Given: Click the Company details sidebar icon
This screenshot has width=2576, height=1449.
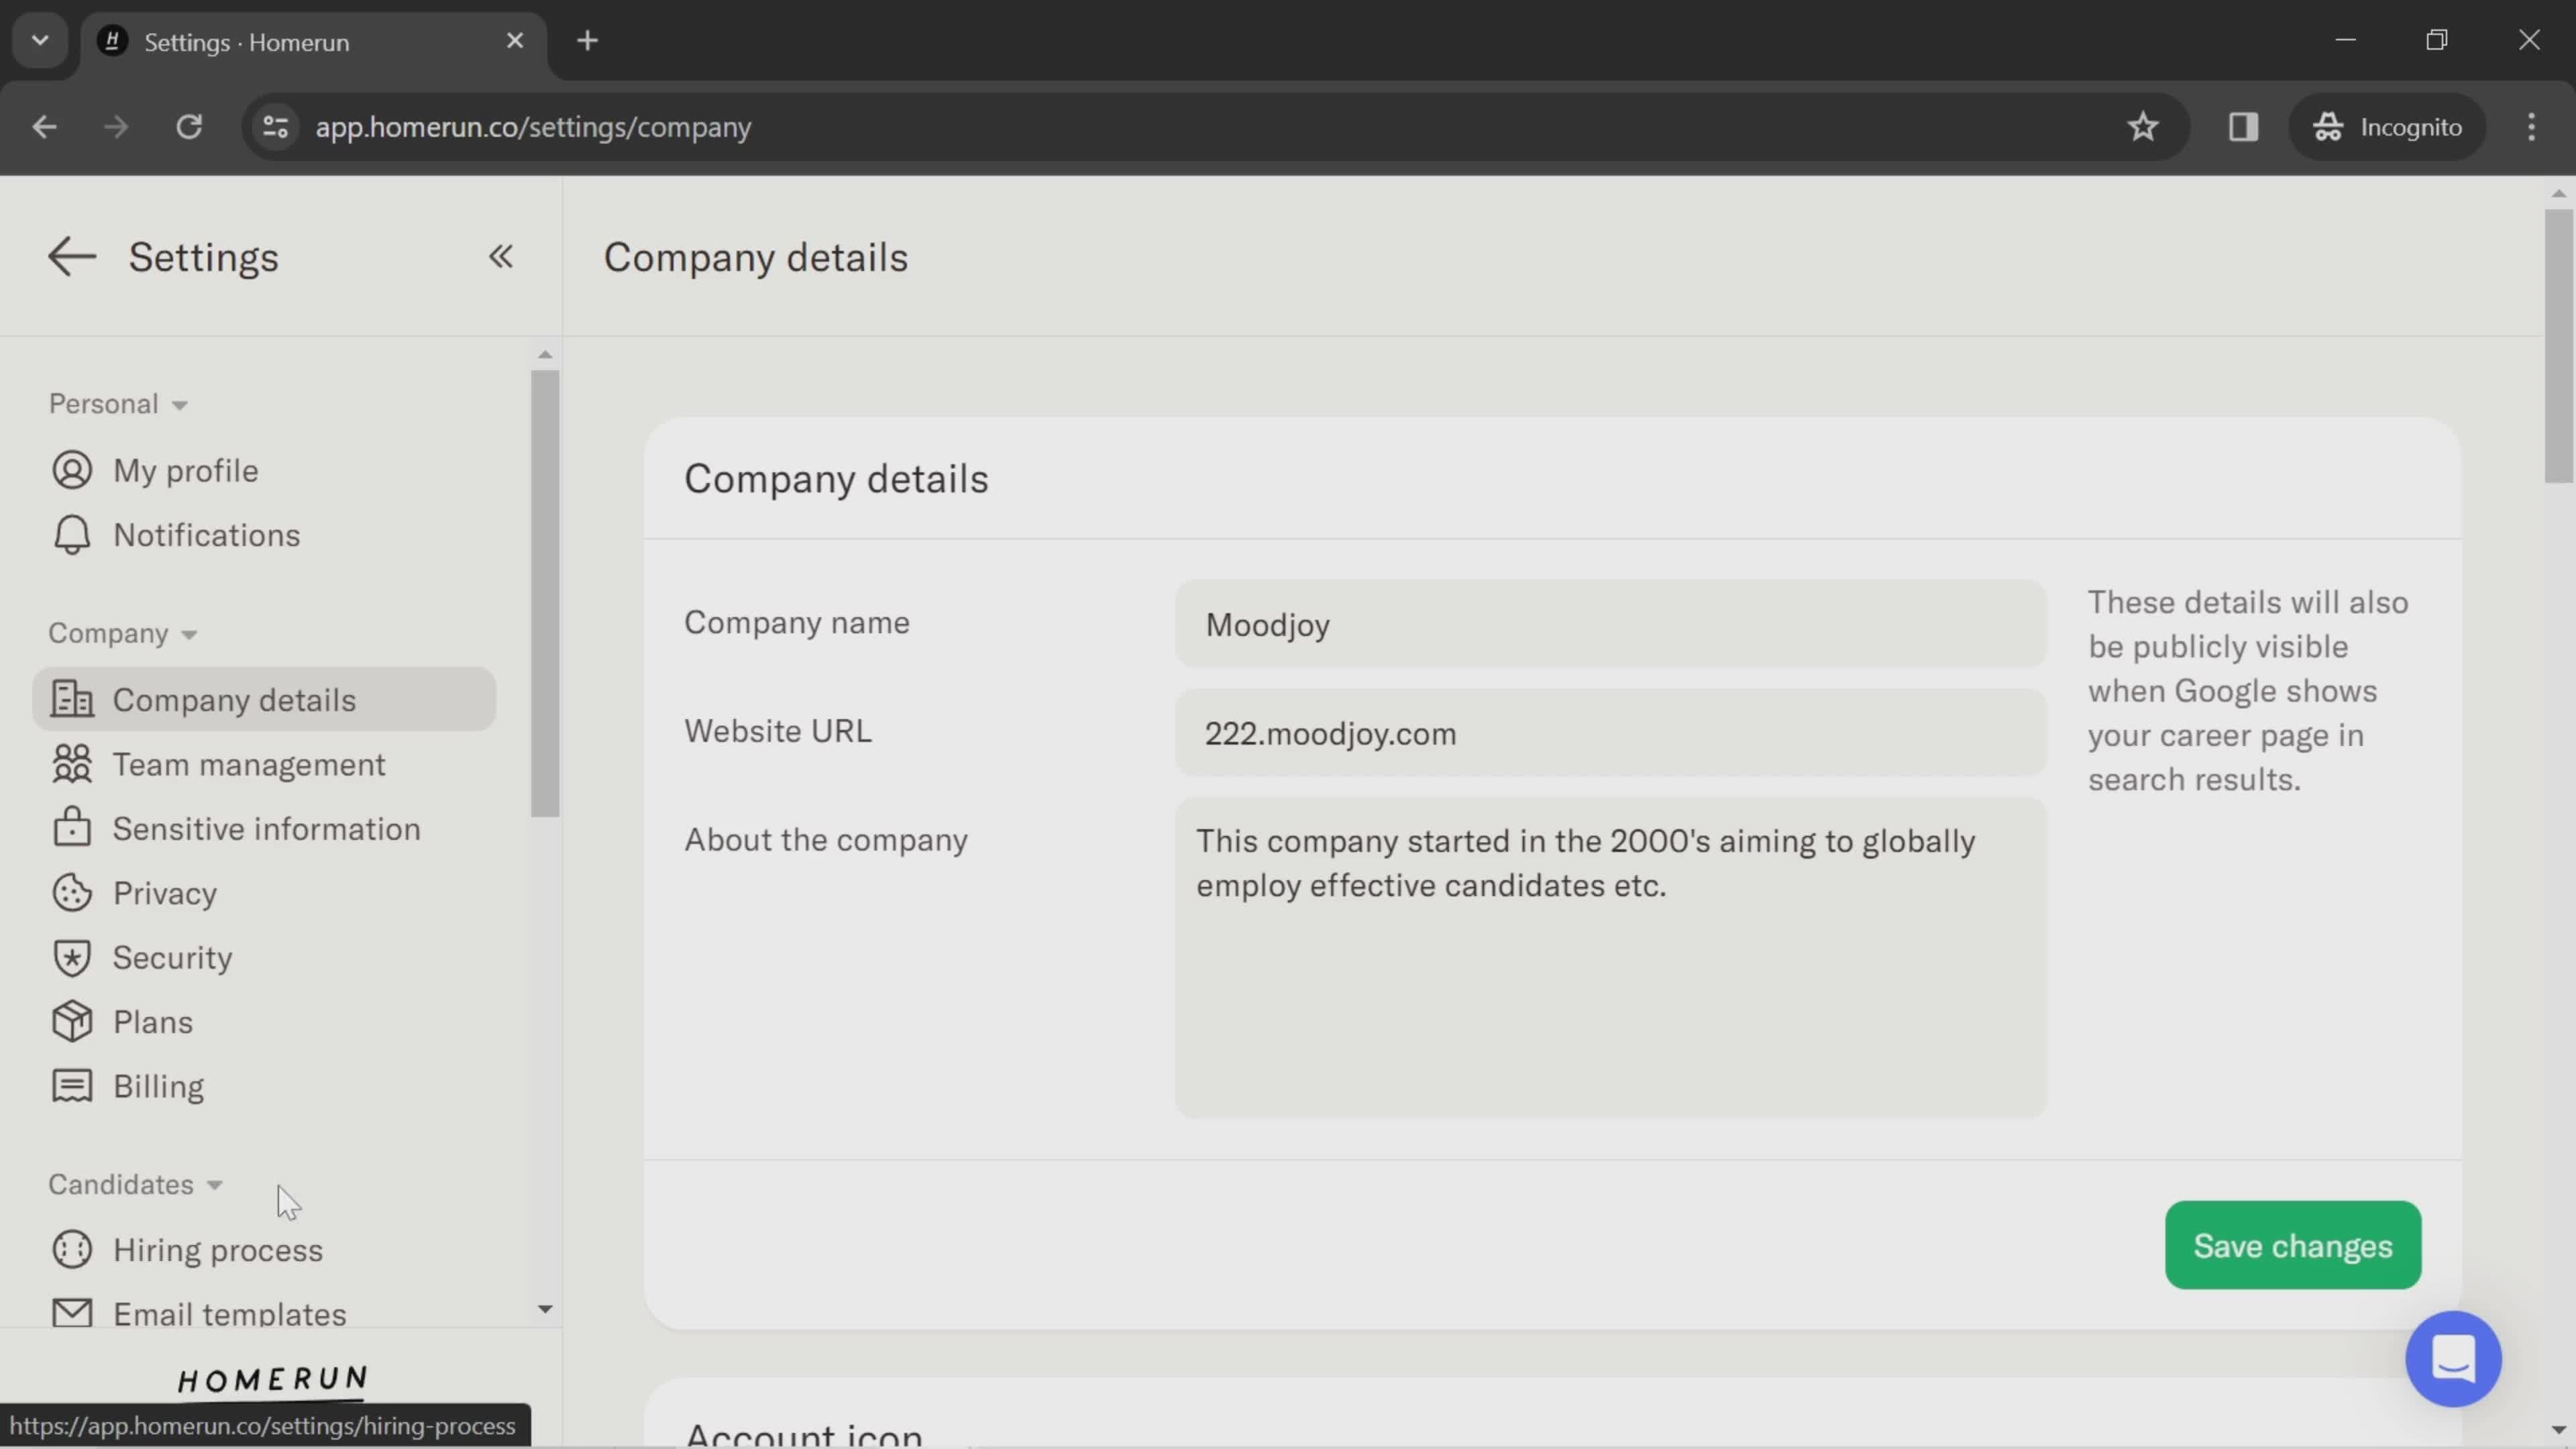Looking at the screenshot, I should [x=66, y=699].
